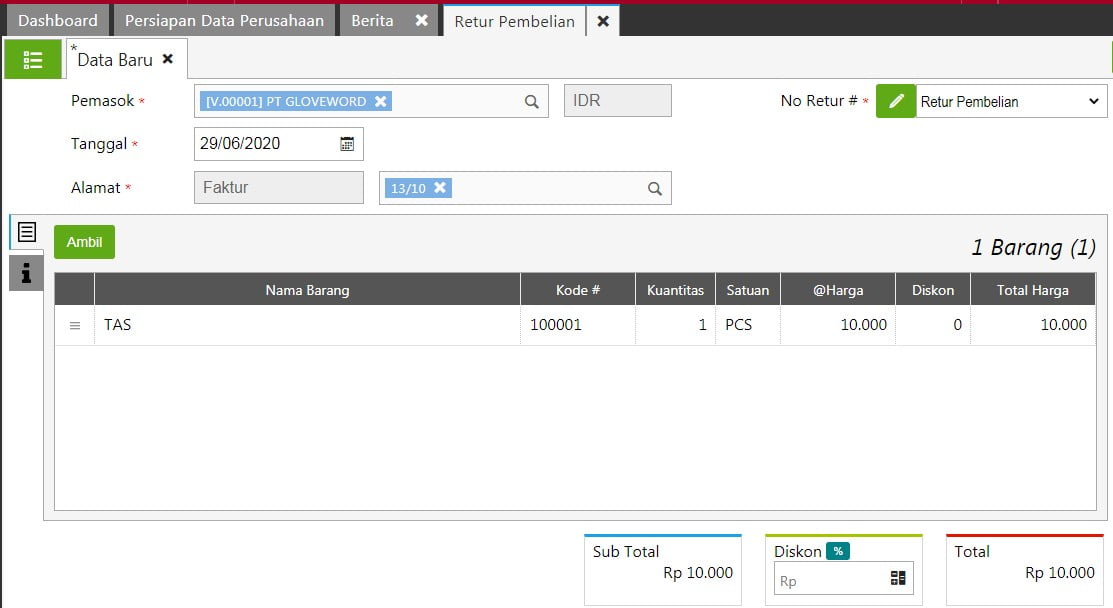Click the @Harga column header
The height and width of the screenshot is (608, 1113).
point(838,290)
